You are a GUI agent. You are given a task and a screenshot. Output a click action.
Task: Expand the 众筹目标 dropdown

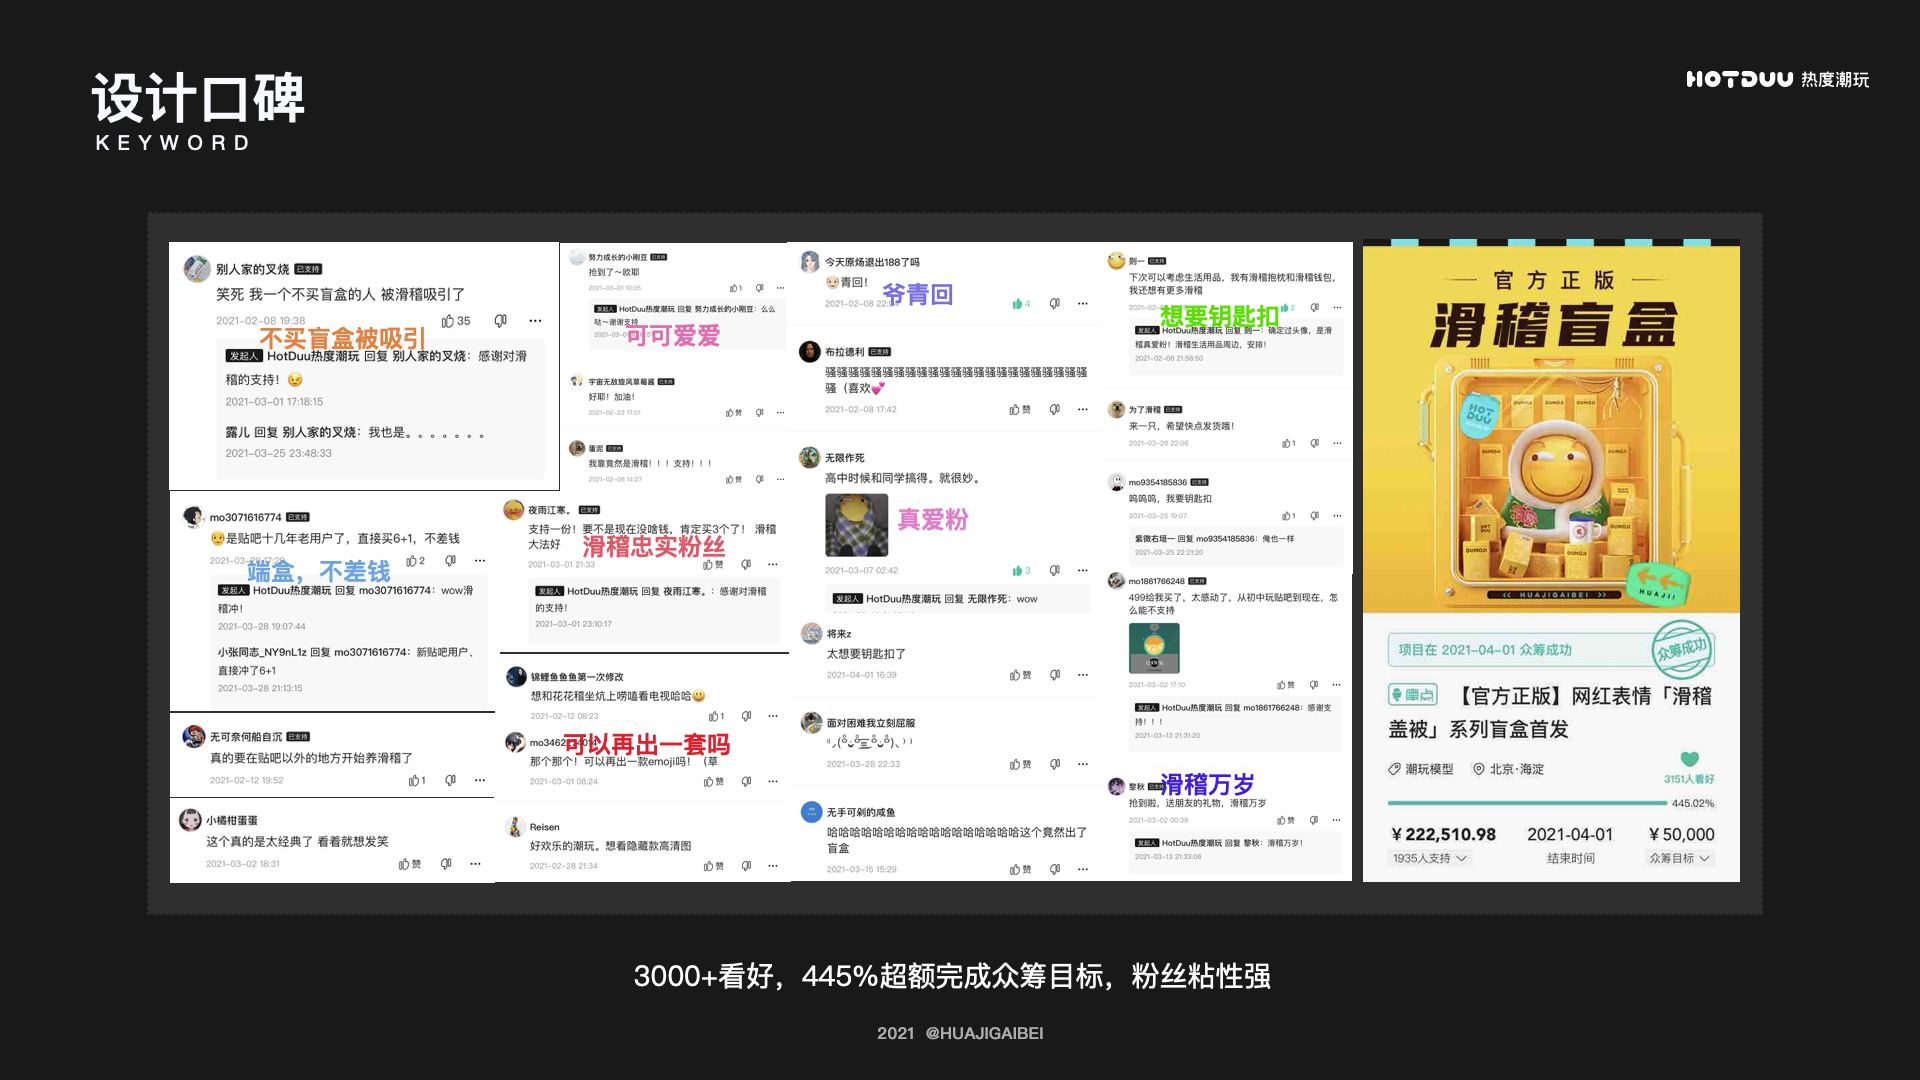click(x=1680, y=858)
